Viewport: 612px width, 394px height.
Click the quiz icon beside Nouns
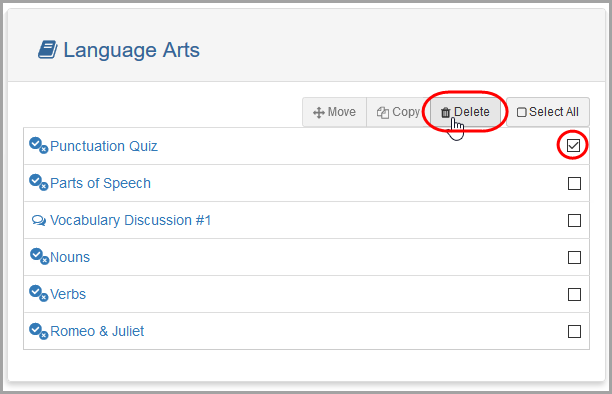tap(39, 256)
